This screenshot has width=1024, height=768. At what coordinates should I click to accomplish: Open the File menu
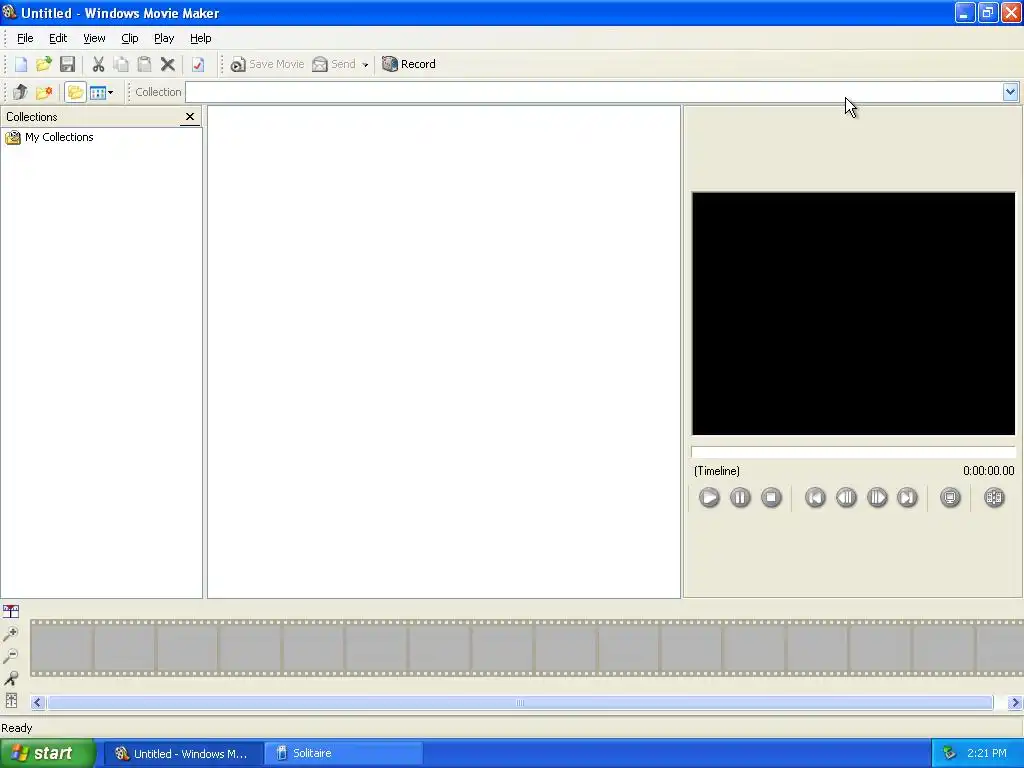(25, 38)
